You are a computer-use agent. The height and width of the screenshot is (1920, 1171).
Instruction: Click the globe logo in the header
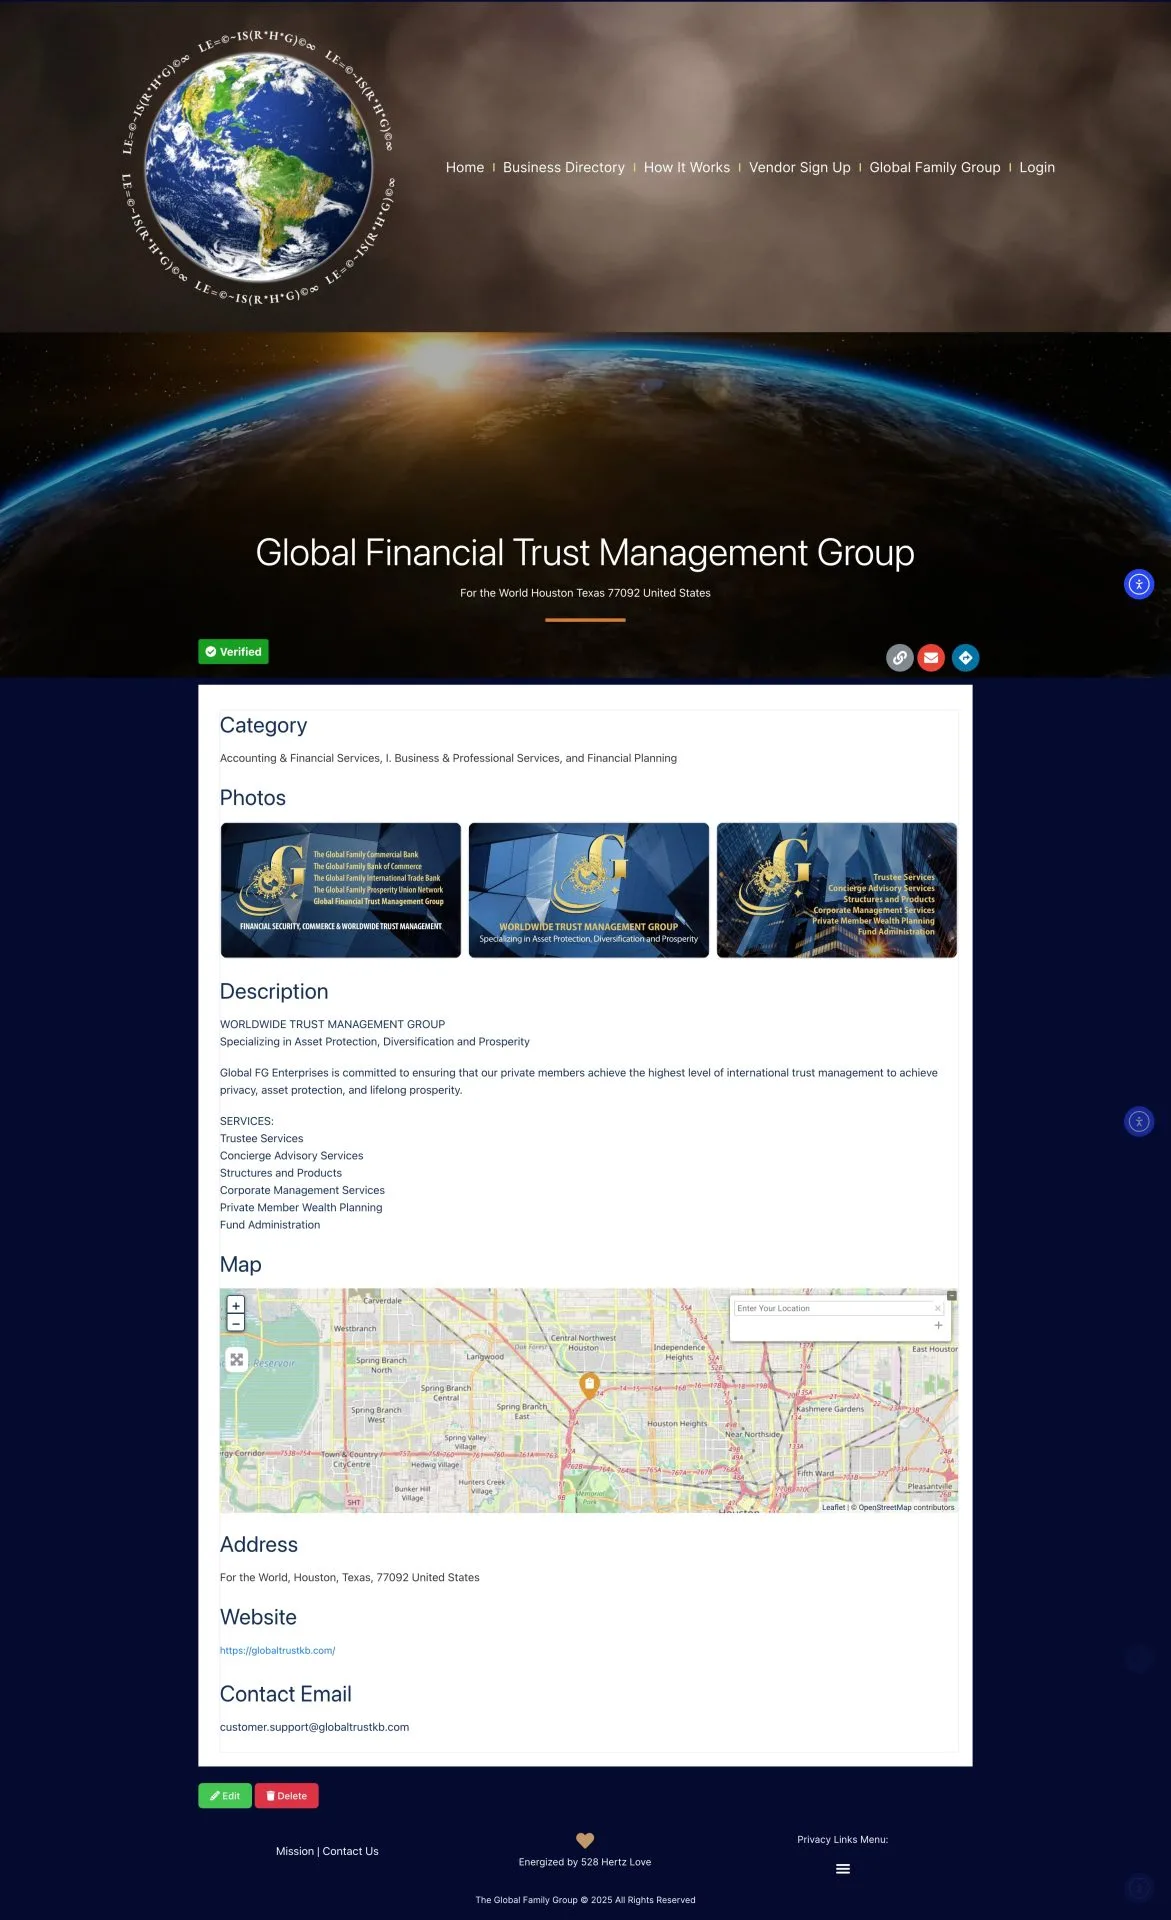(x=258, y=168)
